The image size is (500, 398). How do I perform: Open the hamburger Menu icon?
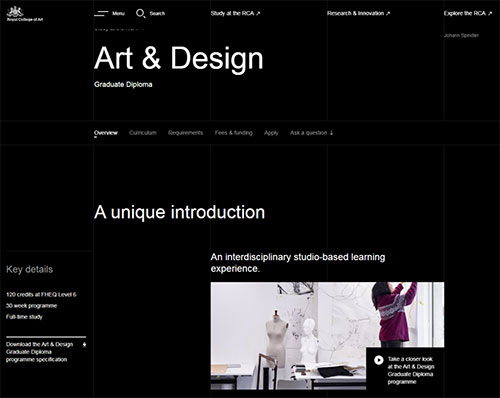[101, 13]
